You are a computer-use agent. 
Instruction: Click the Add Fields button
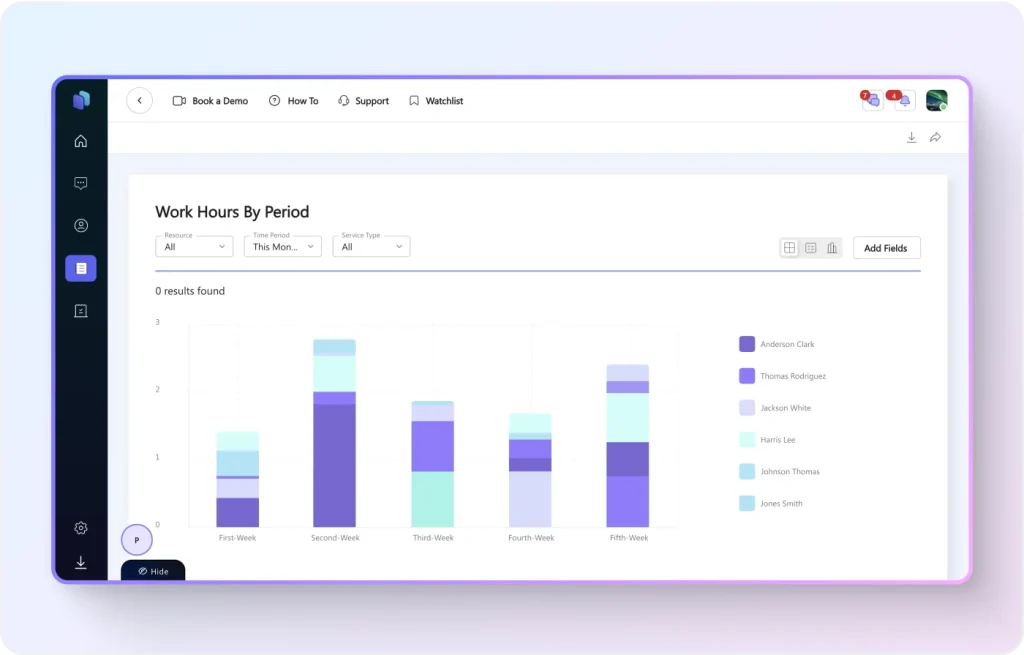pyautogui.click(x=886, y=248)
